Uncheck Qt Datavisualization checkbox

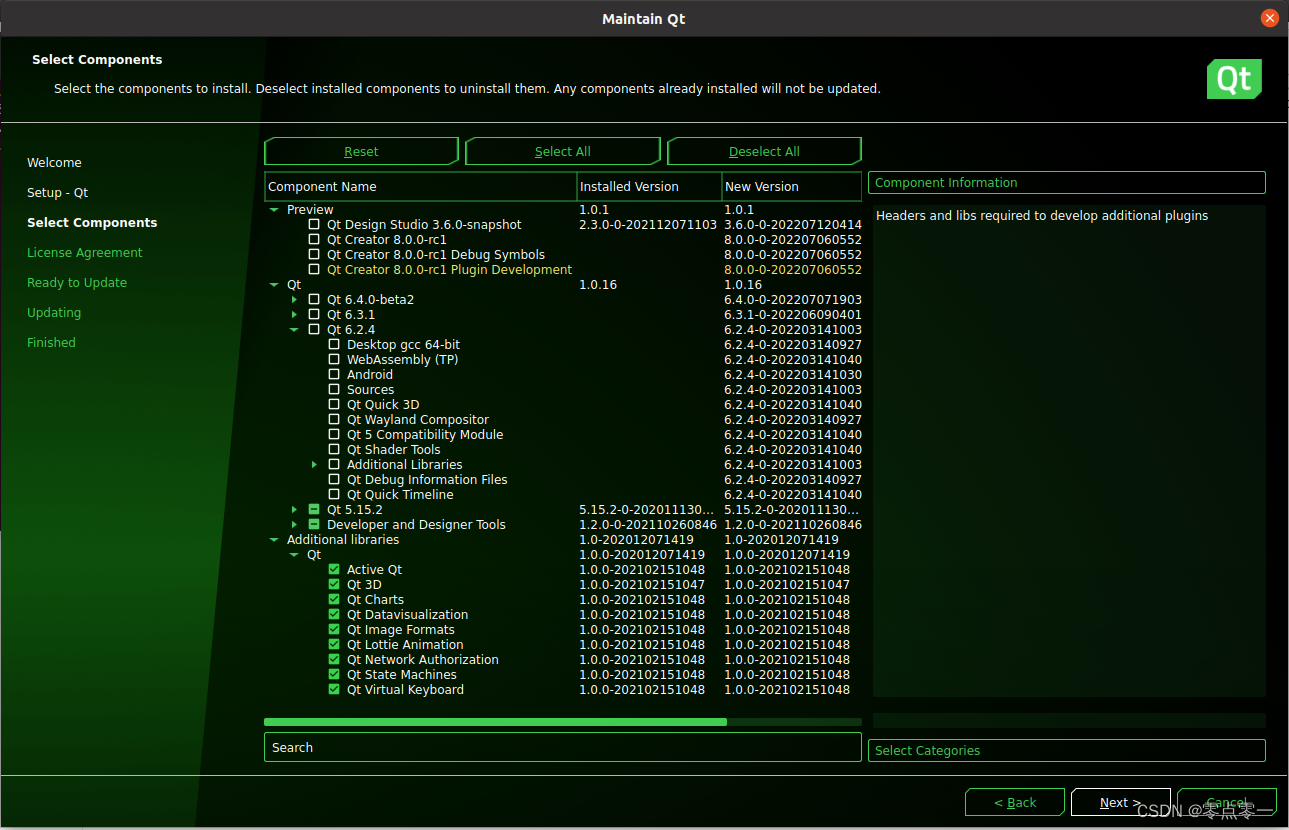tap(334, 615)
